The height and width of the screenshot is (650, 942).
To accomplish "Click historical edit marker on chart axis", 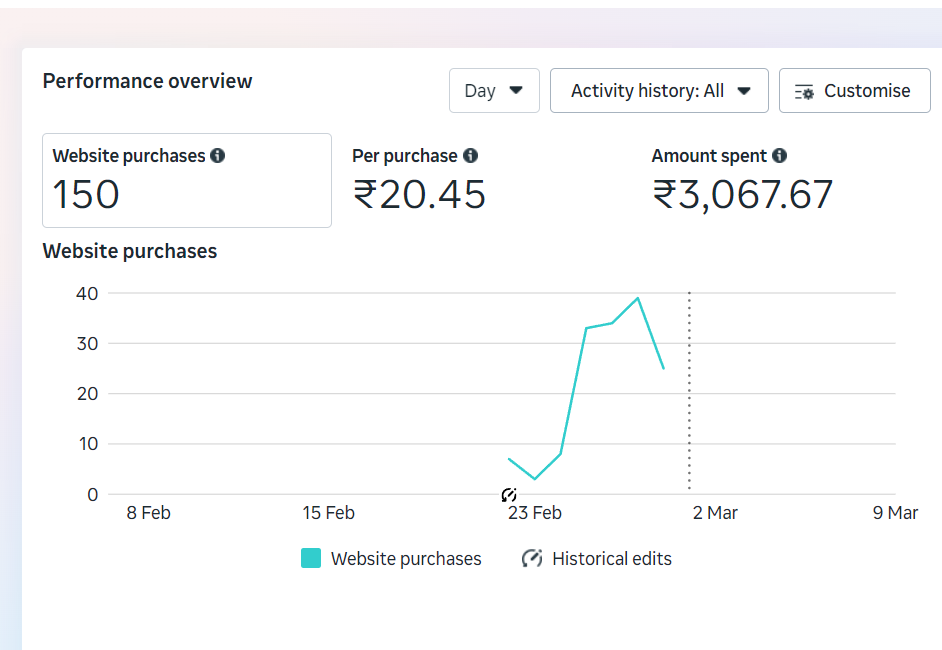I will click(x=509, y=495).
